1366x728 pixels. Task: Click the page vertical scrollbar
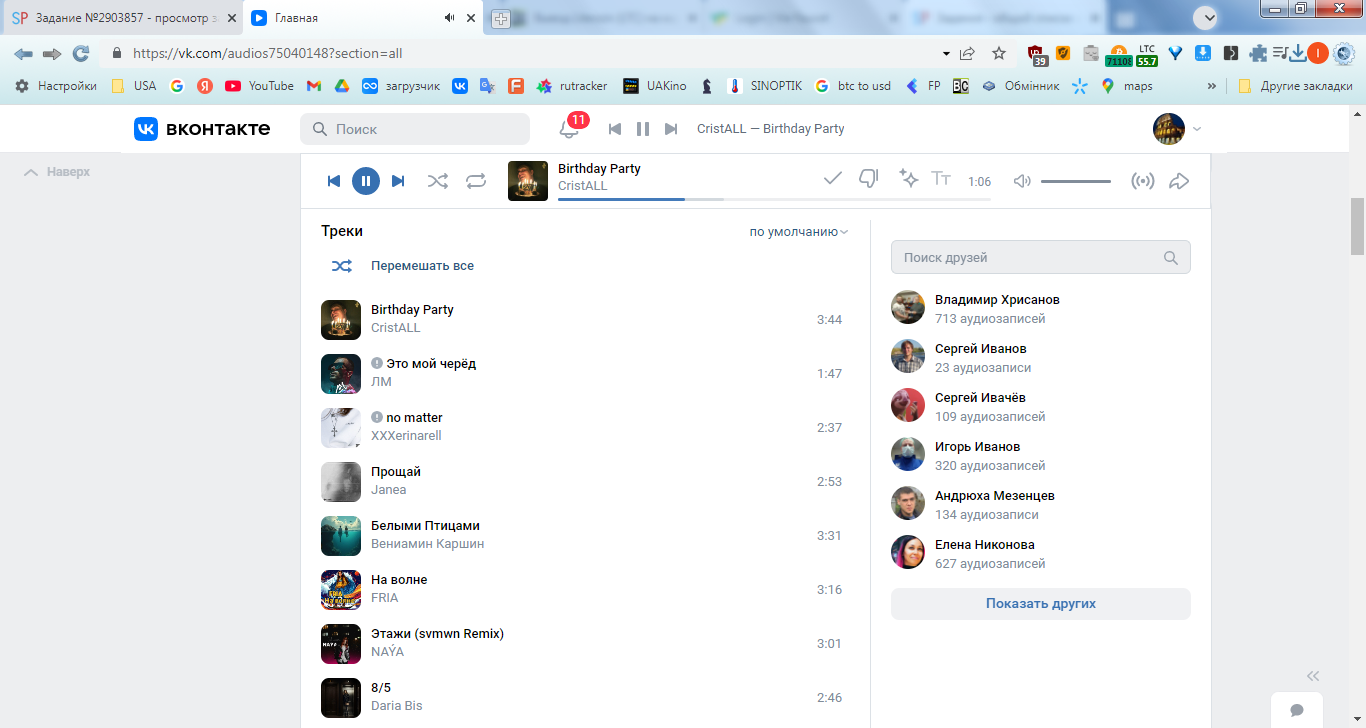tap(1357, 226)
